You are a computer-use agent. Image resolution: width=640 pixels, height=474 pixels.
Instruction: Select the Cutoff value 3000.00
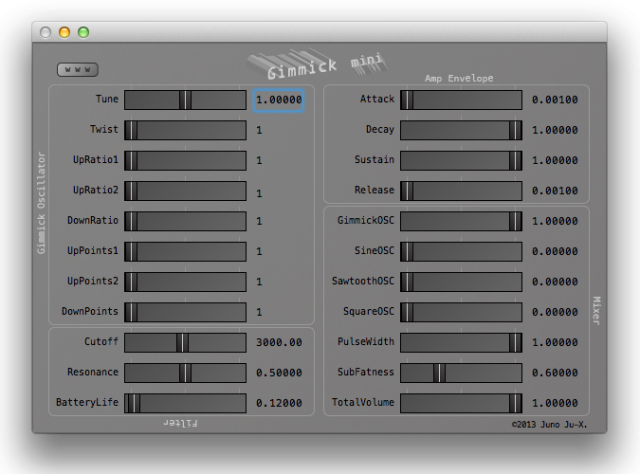(x=279, y=343)
